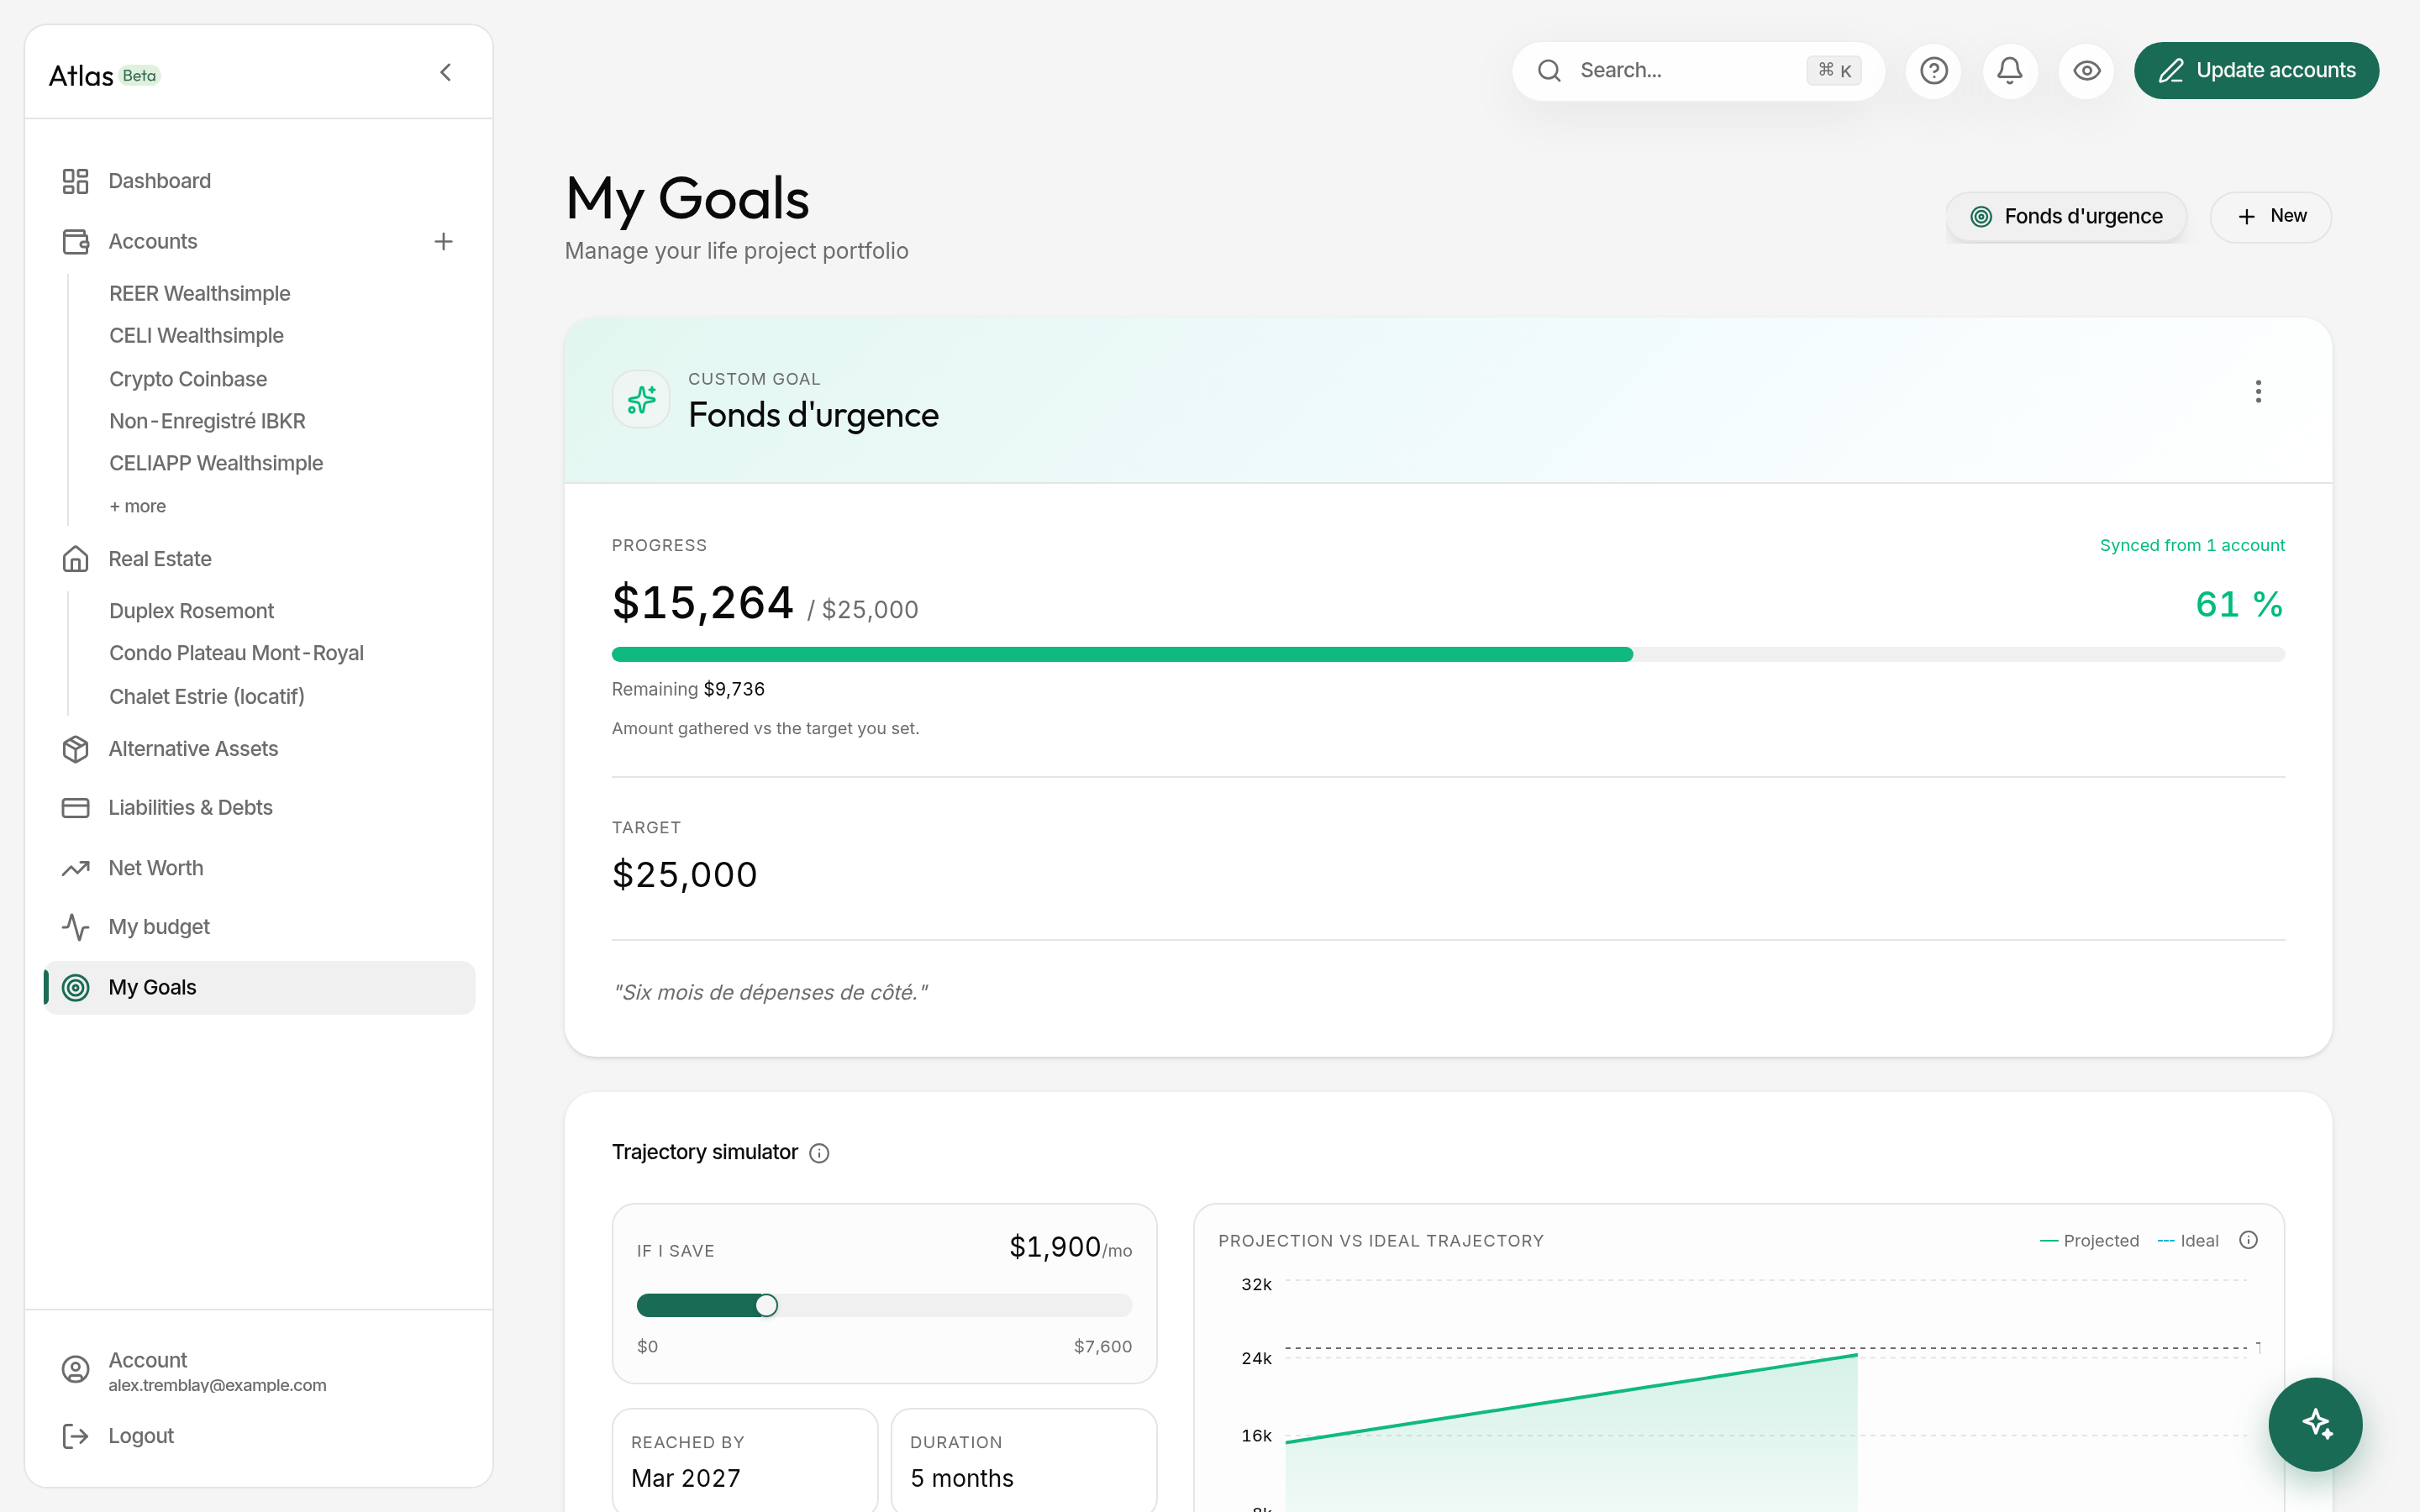2420x1512 pixels.
Task: Open Non-Enregistré IBKR account
Action: (x=207, y=421)
